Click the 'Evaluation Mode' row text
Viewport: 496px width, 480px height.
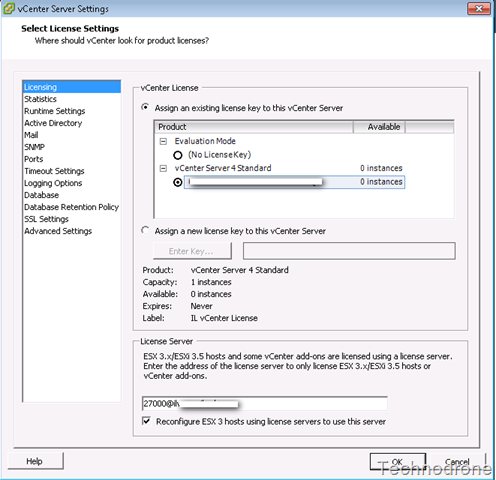205,141
